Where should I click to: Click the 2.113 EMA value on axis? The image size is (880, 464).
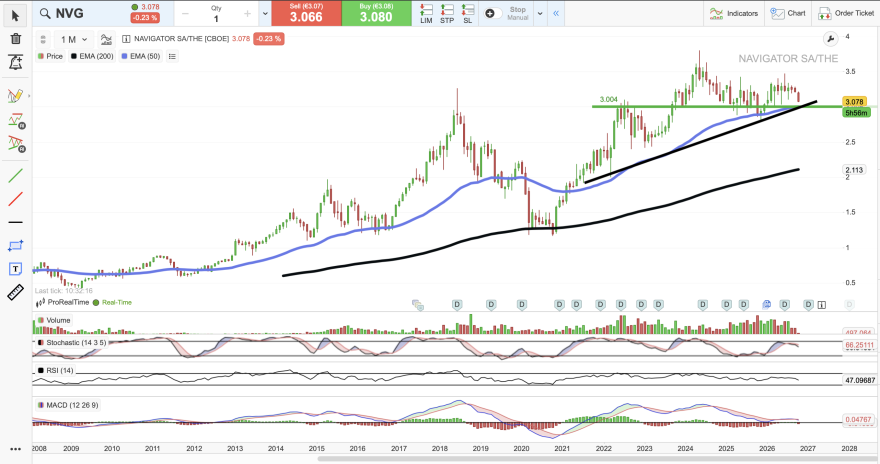pos(854,170)
